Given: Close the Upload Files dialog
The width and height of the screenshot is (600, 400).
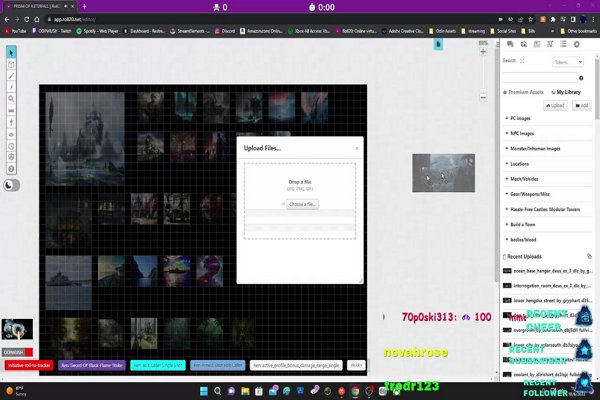Looking at the screenshot, I should coord(357,149).
